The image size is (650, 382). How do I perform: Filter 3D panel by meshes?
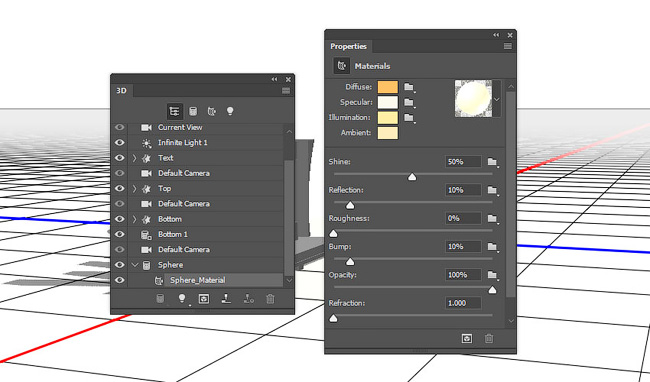click(193, 111)
